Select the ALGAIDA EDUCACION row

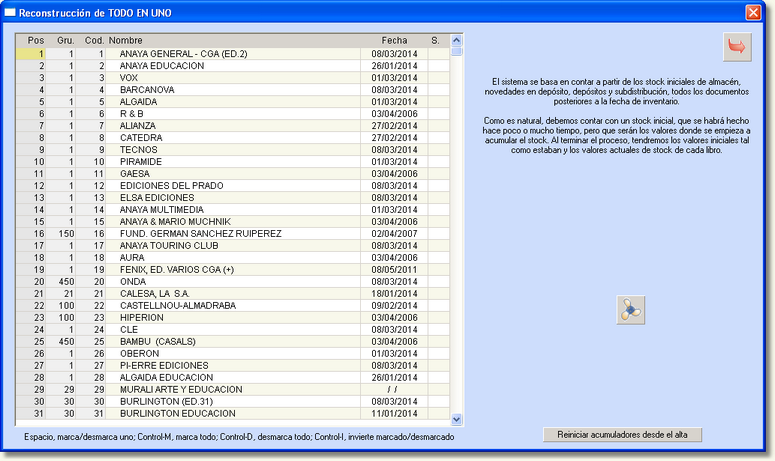[x=233, y=377]
